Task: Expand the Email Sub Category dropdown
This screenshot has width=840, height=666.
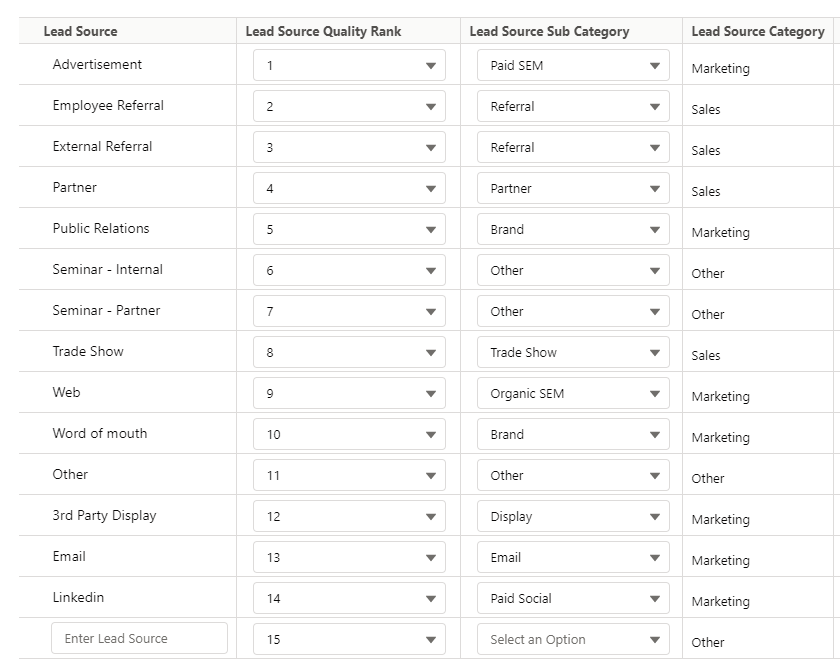Action: pos(572,558)
